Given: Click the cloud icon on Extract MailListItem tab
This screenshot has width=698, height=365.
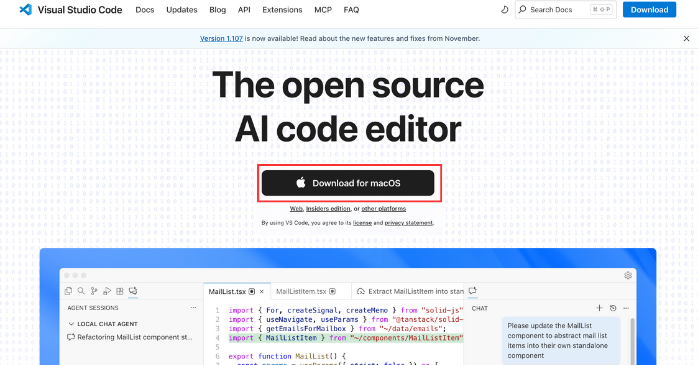Looking at the screenshot, I should (x=361, y=292).
